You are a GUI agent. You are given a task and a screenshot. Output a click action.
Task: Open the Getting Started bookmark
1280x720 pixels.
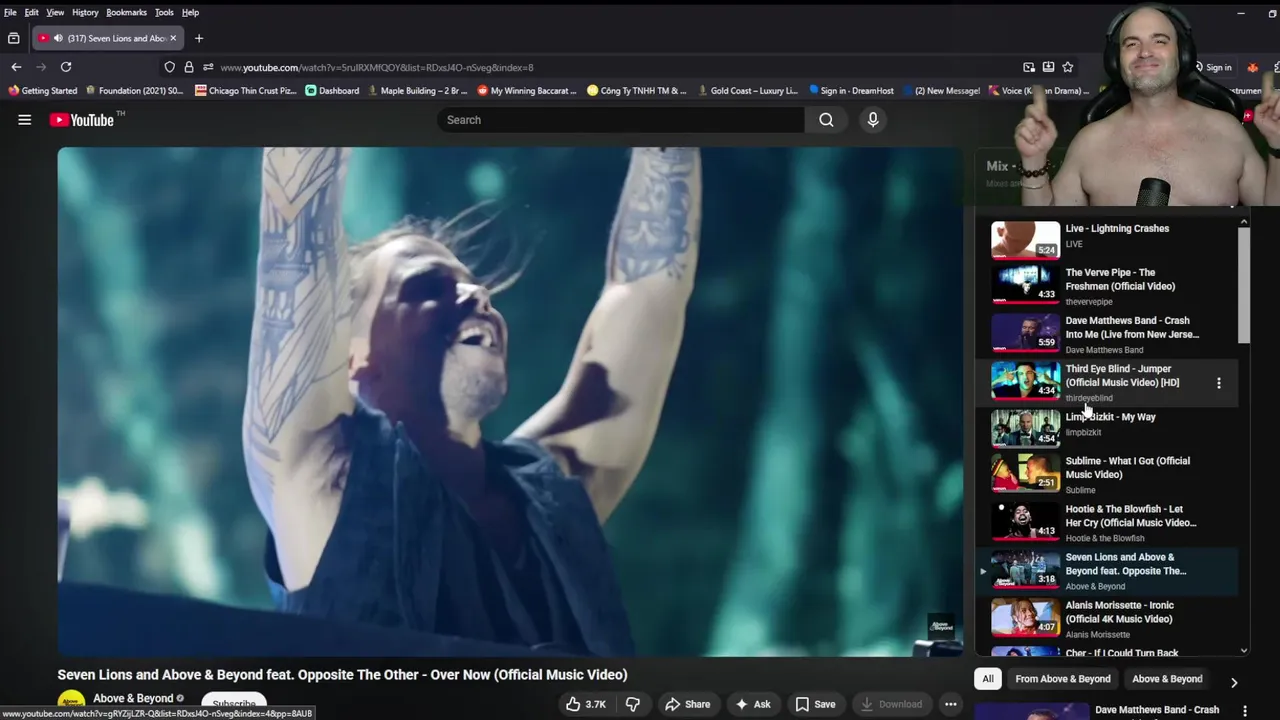(x=42, y=90)
